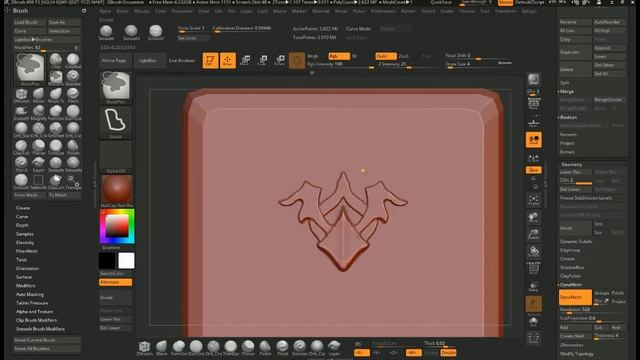This screenshot has height=360, width=640.
Task: Click the first Smooth brush icon at top
Action: click(106, 32)
